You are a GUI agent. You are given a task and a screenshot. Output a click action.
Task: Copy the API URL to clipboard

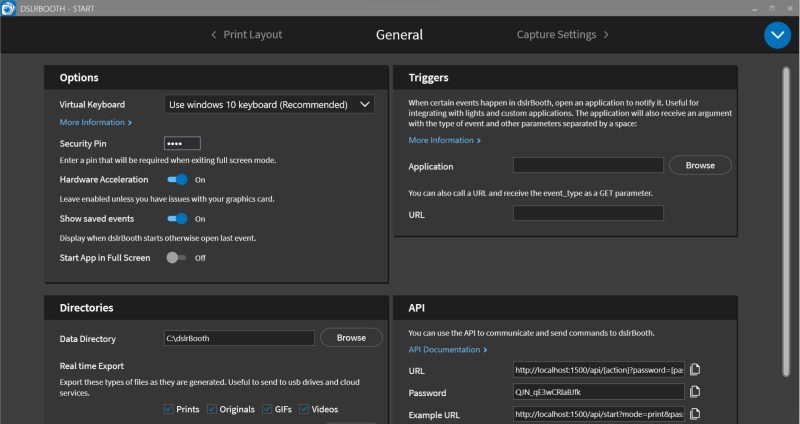695,370
